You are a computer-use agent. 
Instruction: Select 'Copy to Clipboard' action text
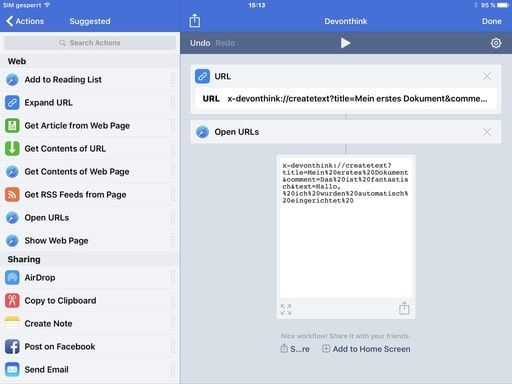pos(60,300)
